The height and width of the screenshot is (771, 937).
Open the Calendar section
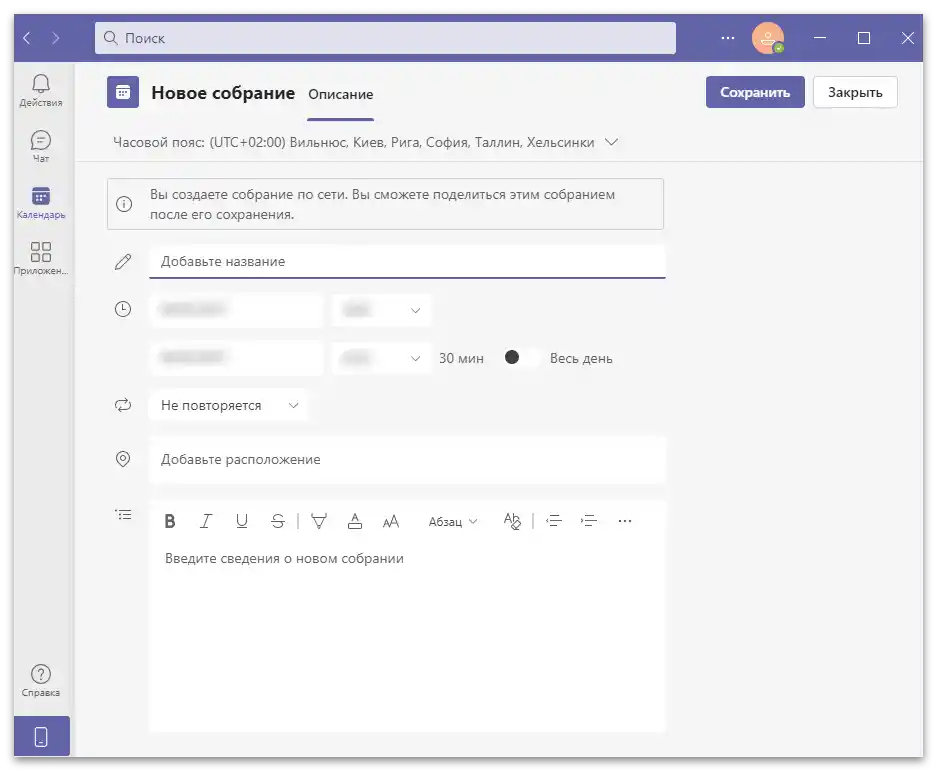pos(41,203)
